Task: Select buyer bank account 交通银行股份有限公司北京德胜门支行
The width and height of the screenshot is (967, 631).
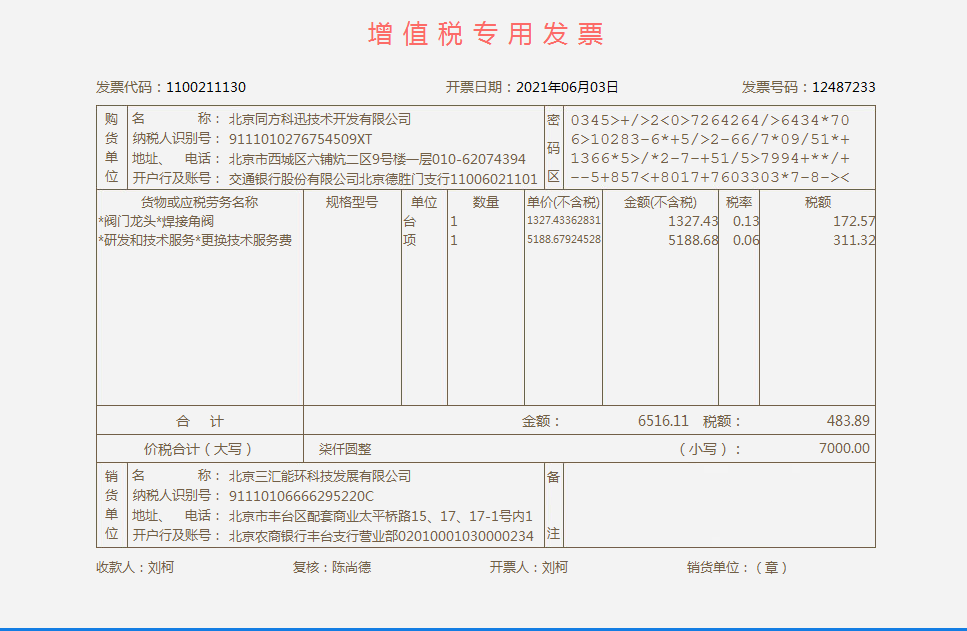Action: click(x=339, y=179)
